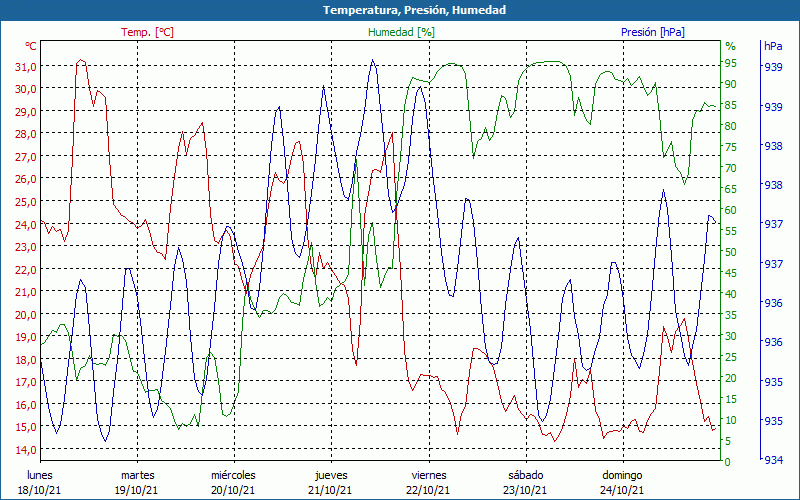Select the '22,0' temperature axis label
This screenshot has height=500, width=800.
[26, 269]
